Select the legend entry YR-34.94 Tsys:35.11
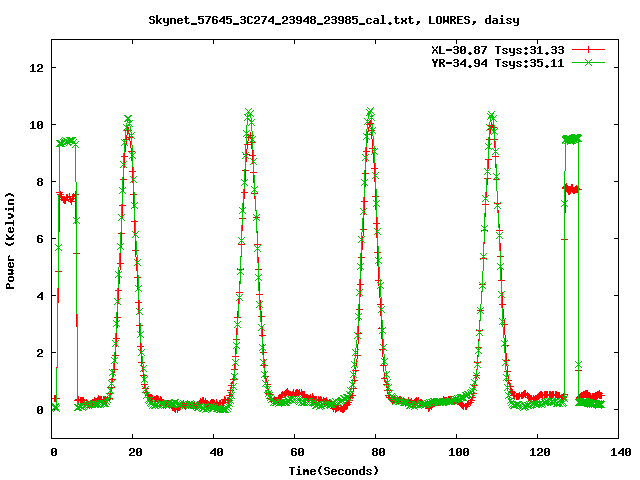The image size is (640, 480). pos(498,63)
